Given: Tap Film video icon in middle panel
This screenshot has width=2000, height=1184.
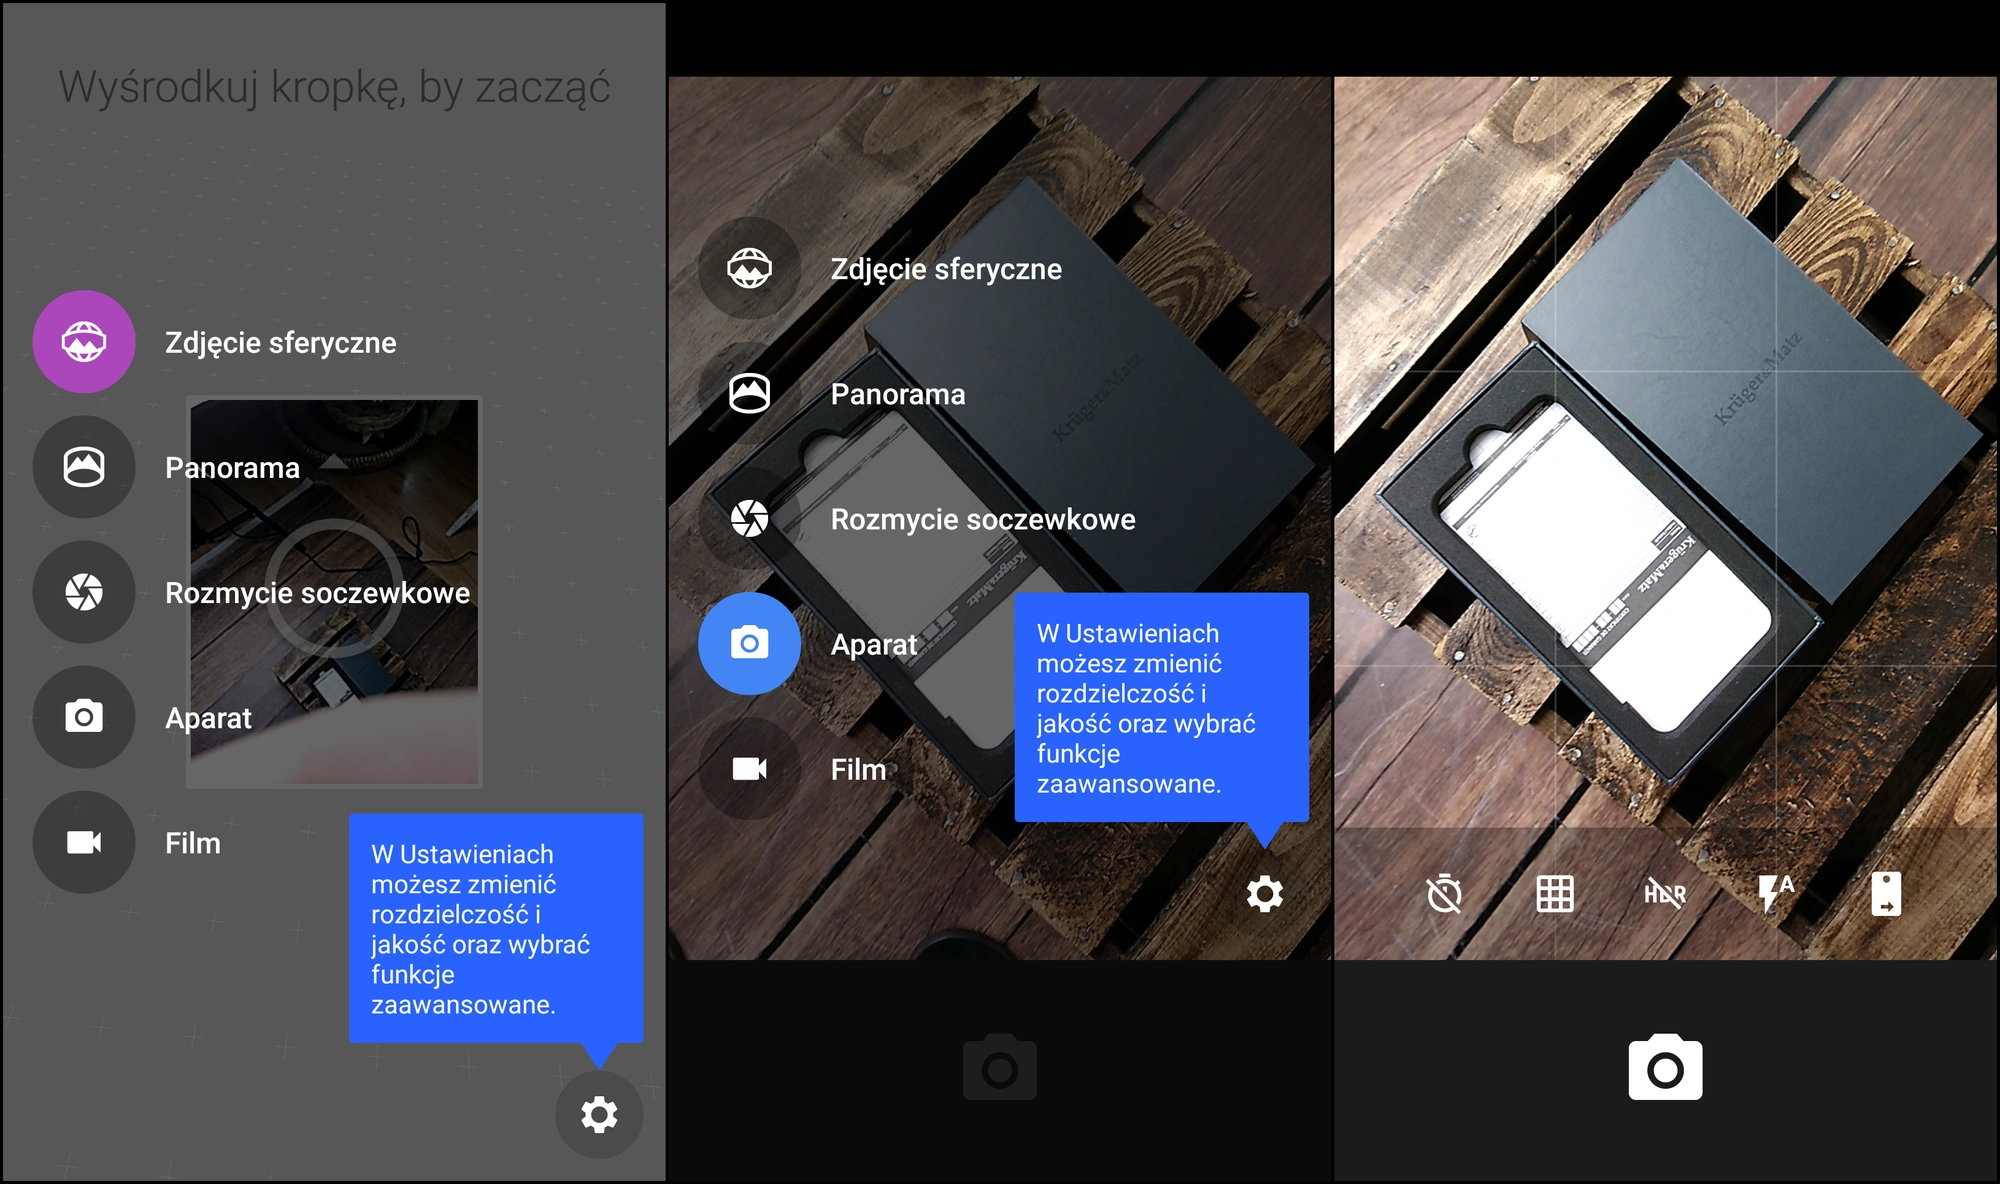Looking at the screenshot, I should pyautogui.click(x=749, y=768).
